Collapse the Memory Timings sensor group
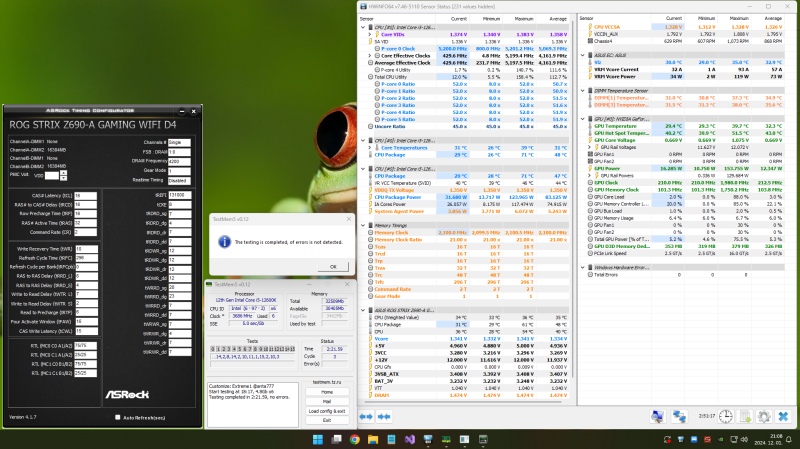Screen dimensions: 800x449 tap(363, 225)
